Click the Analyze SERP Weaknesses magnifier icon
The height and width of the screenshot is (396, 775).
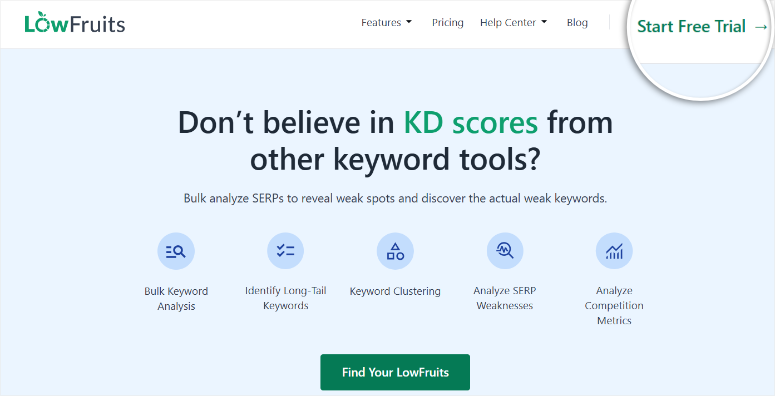tap(505, 251)
